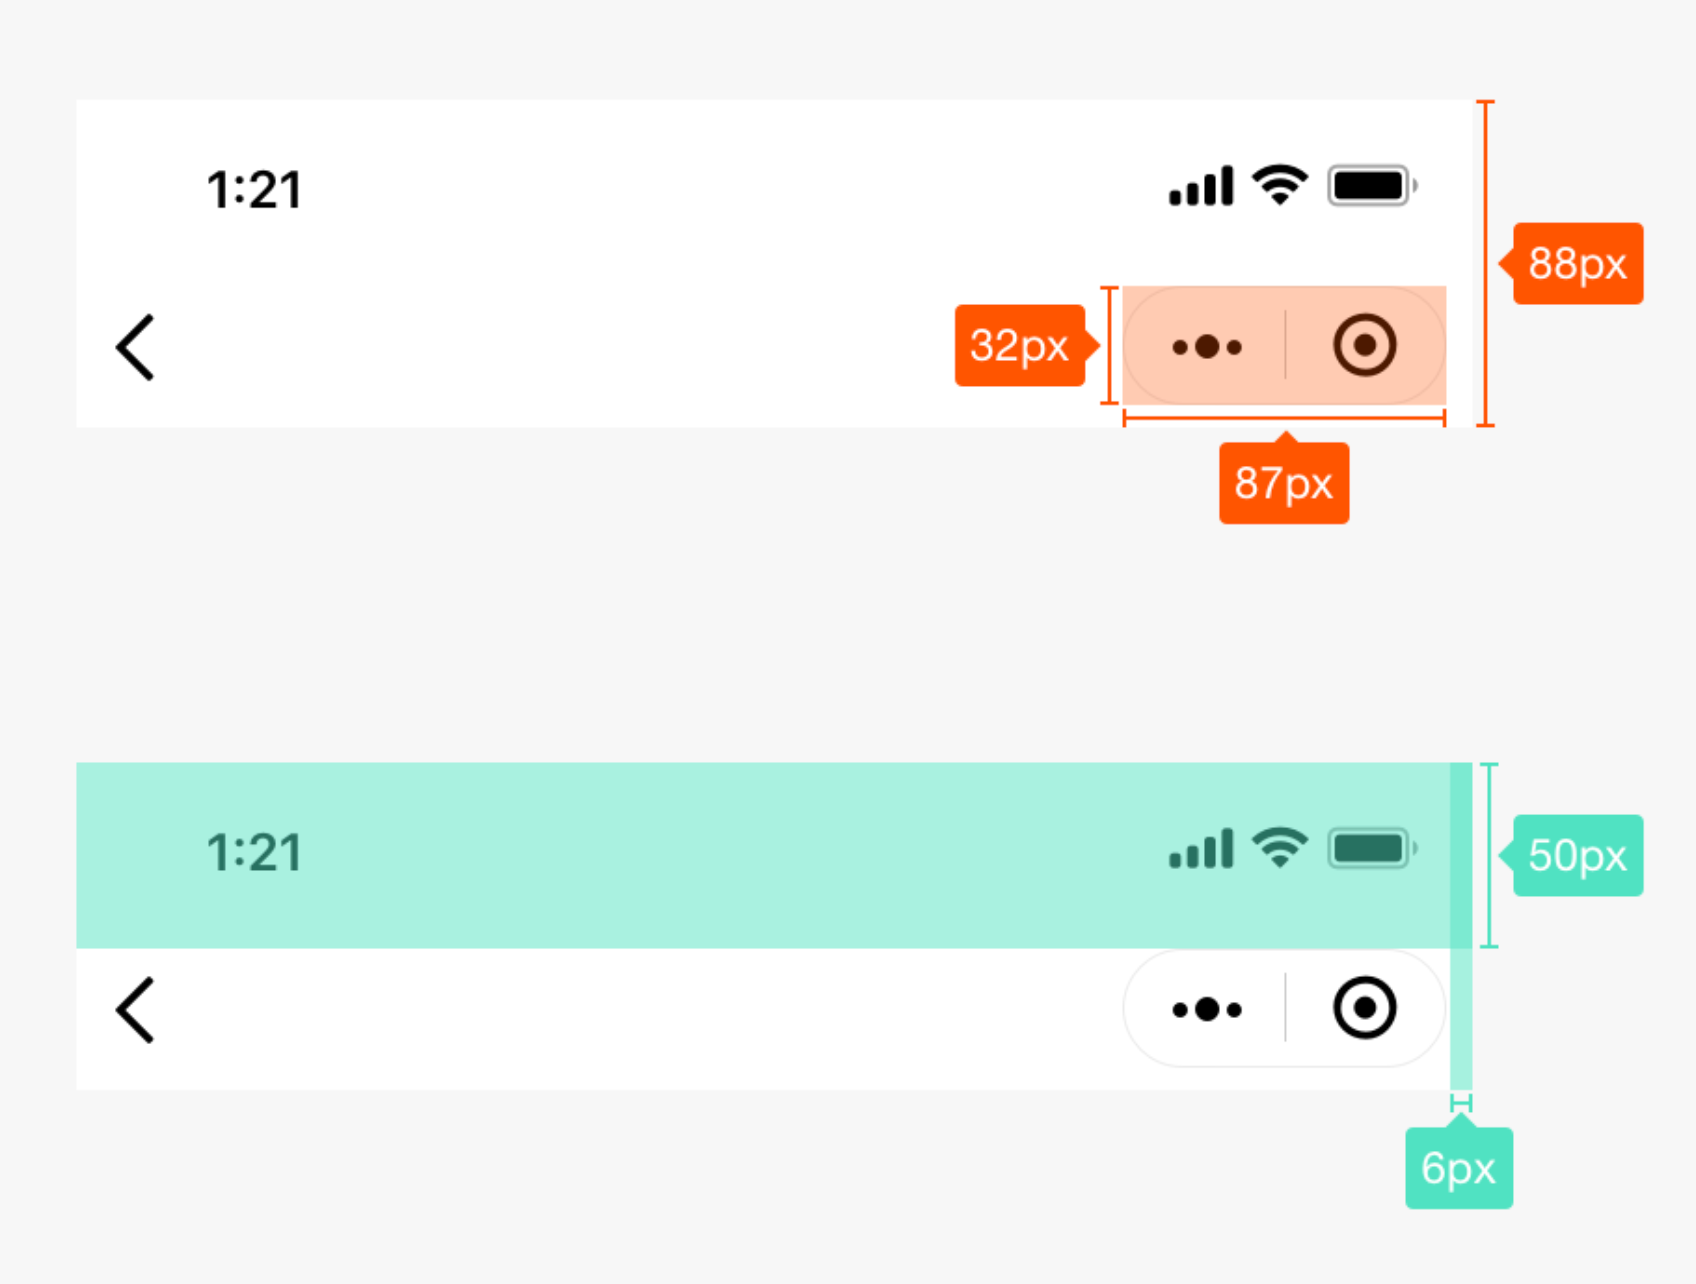Click the Wi-Fi icon in the upper status bar

tap(1280, 185)
